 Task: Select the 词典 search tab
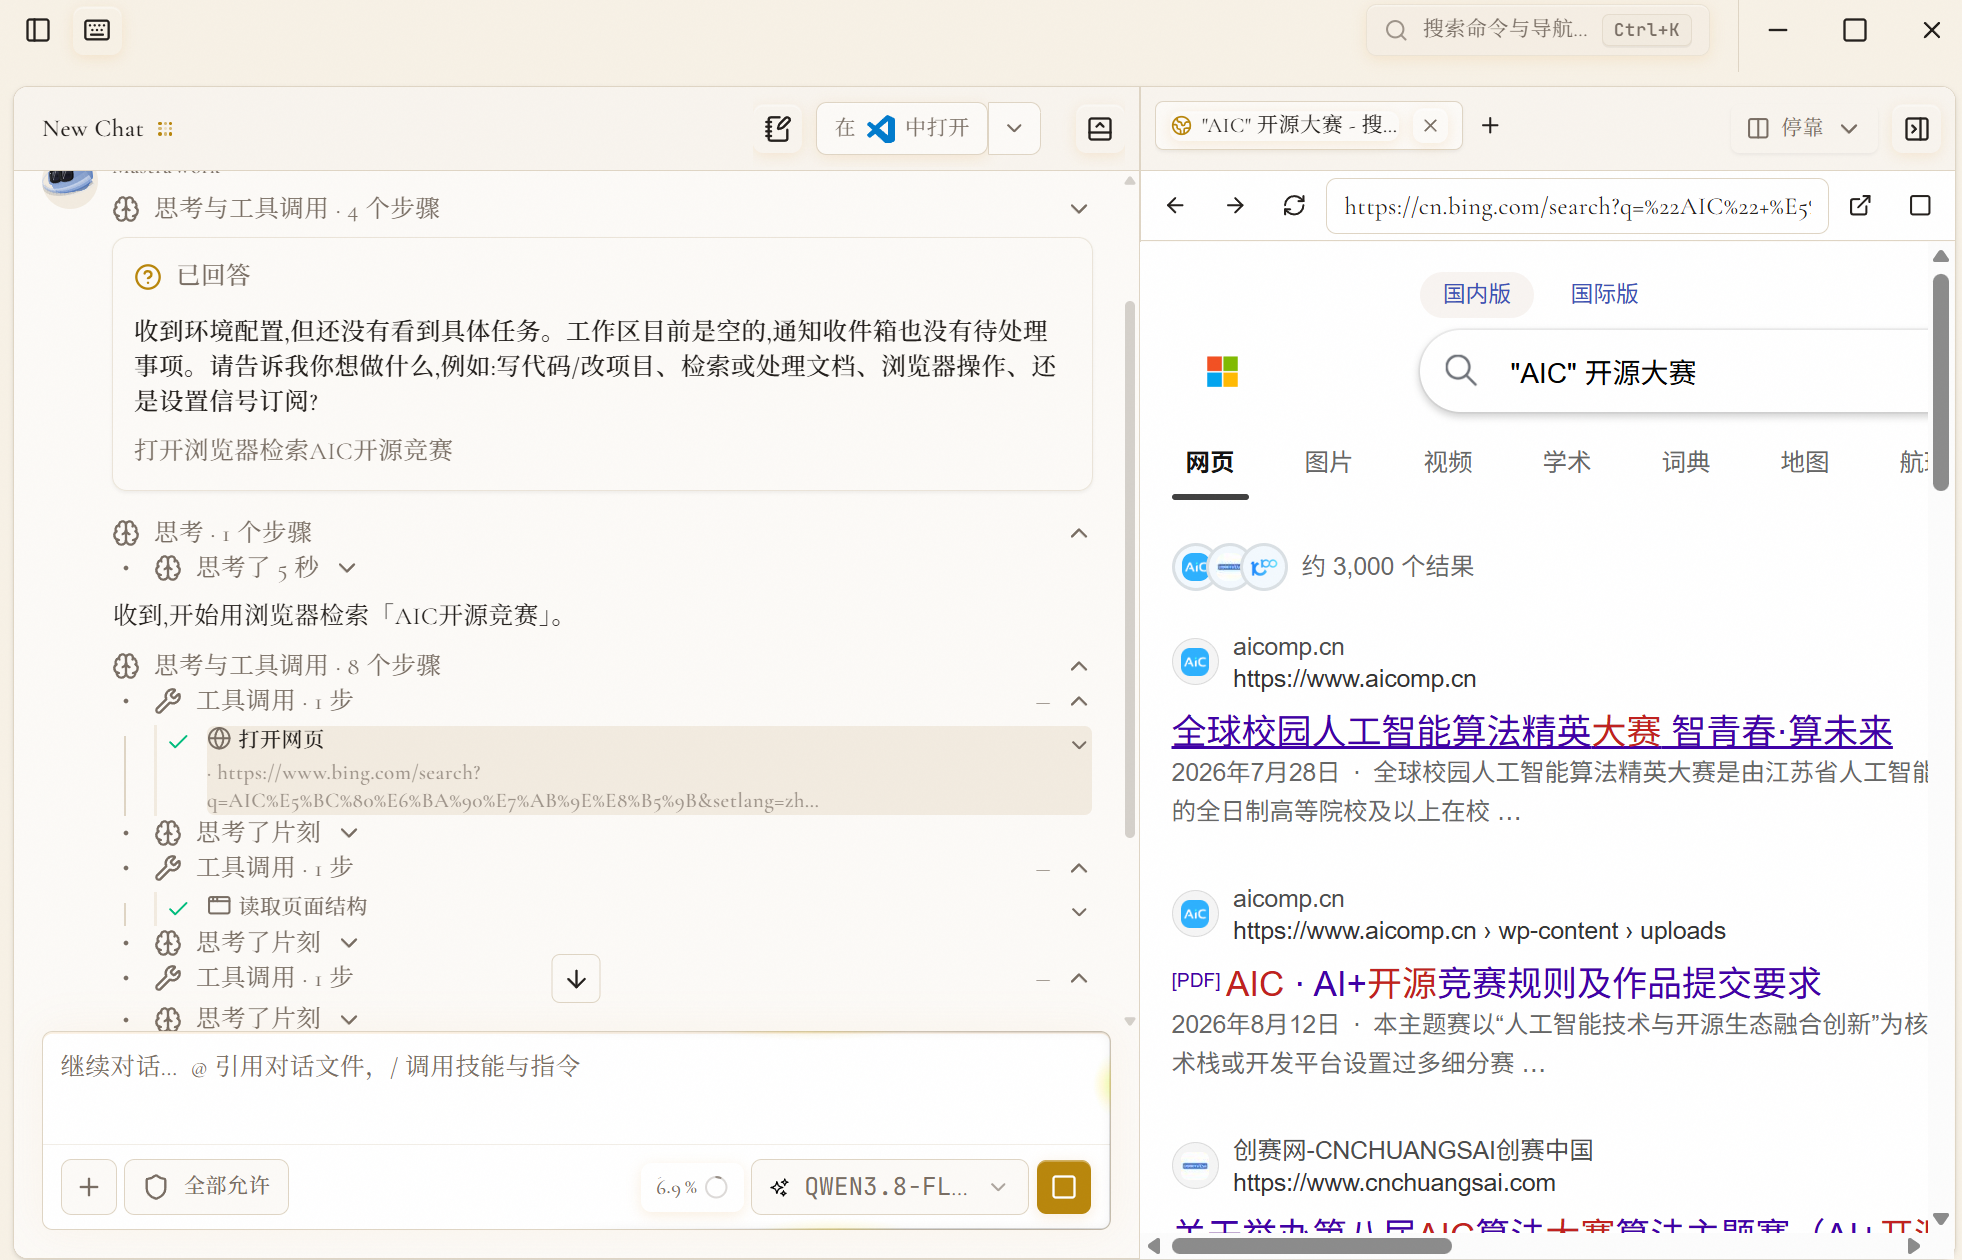point(1685,462)
